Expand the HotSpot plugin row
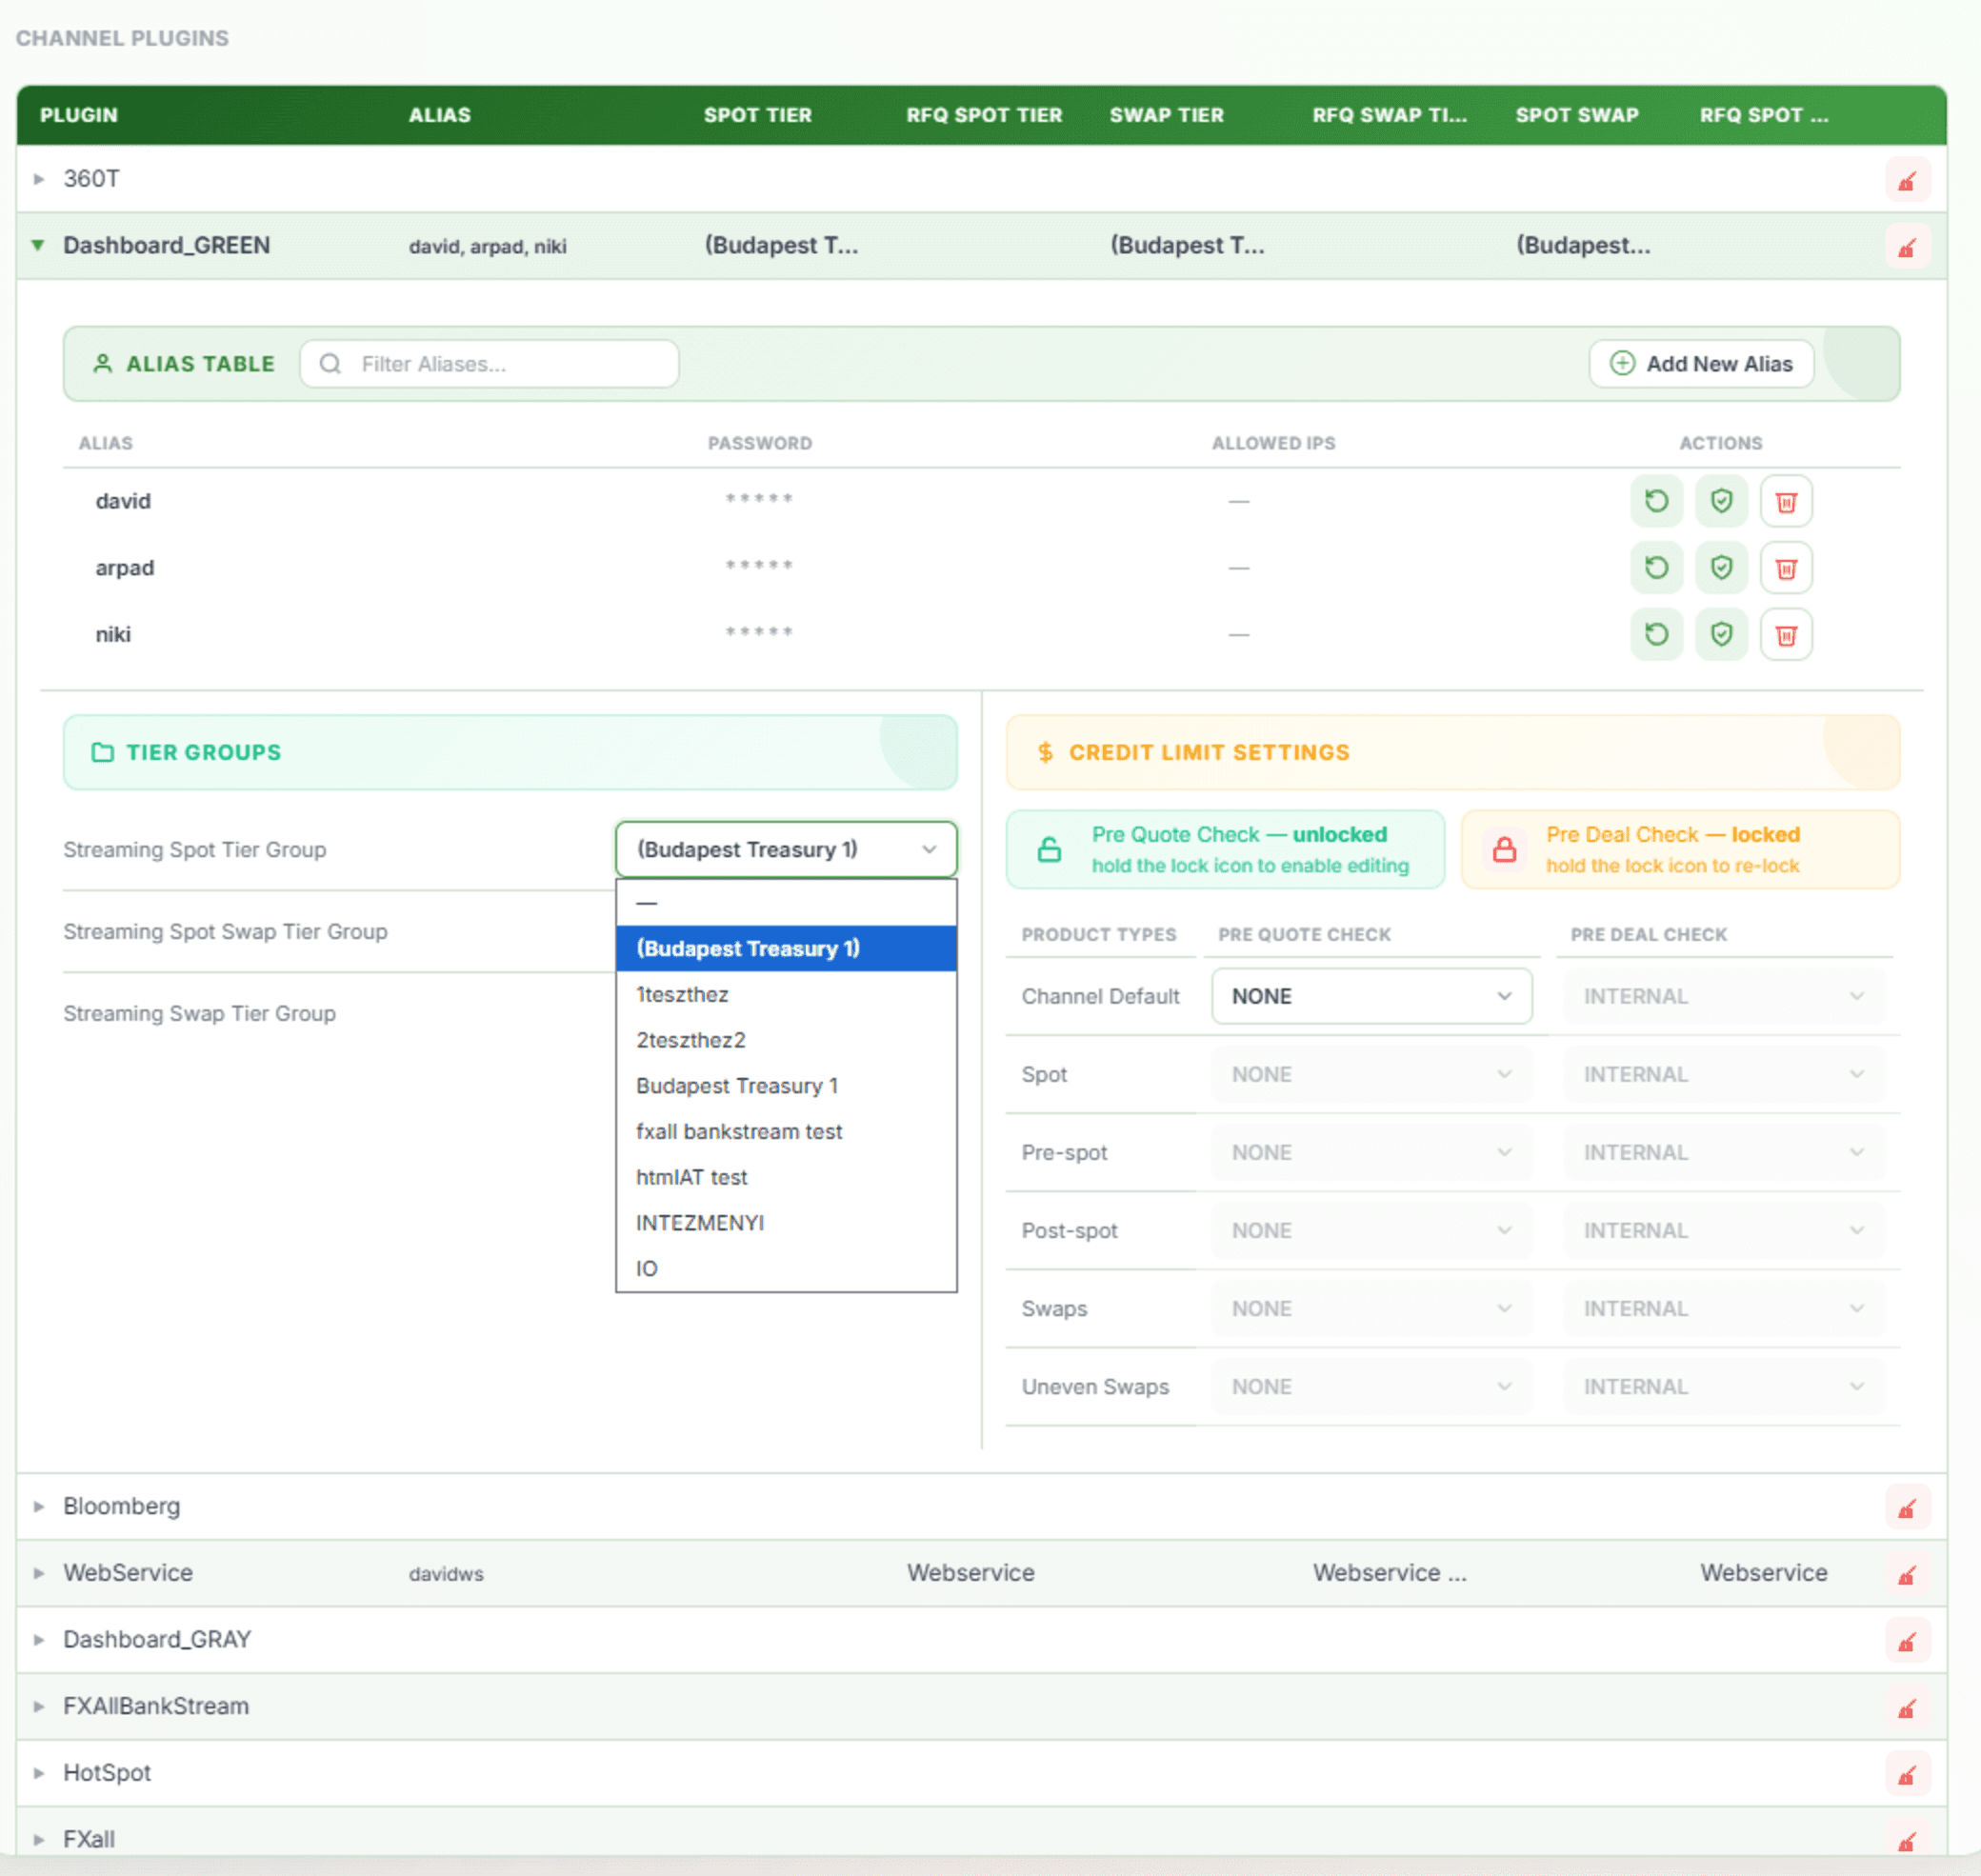1981x1876 pixels. tap(39, 1773)
